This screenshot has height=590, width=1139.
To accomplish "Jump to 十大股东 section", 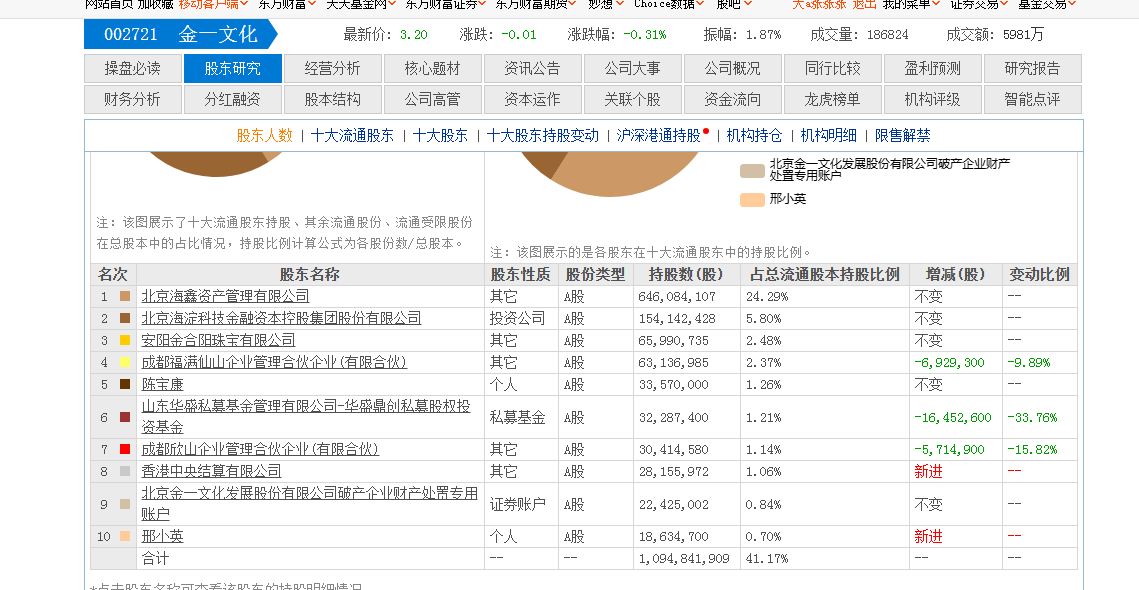I will 440,135.
